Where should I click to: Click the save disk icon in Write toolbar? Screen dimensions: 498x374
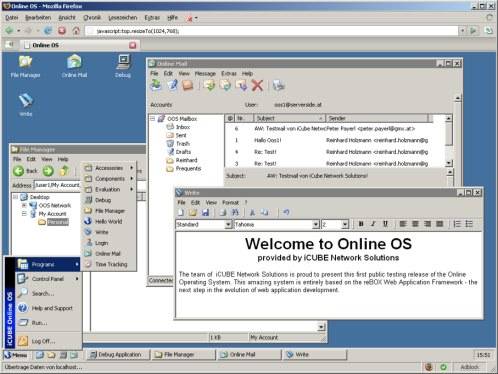(x=205, y=212)
